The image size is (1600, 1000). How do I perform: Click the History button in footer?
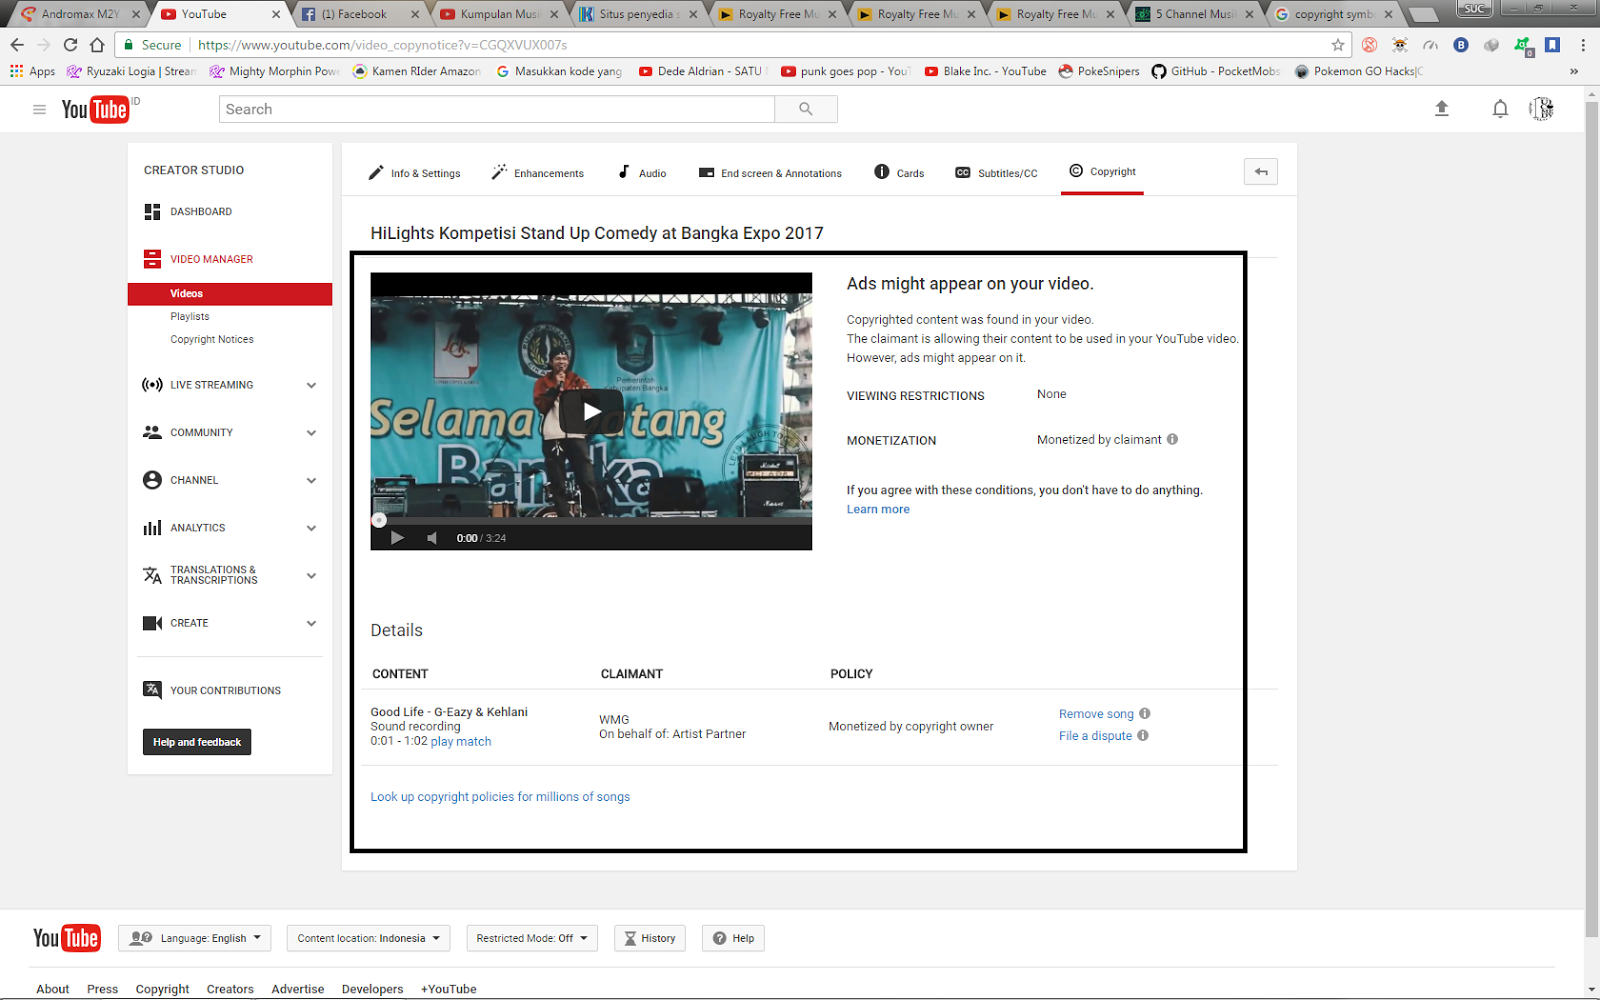click(x=650, y=938)
